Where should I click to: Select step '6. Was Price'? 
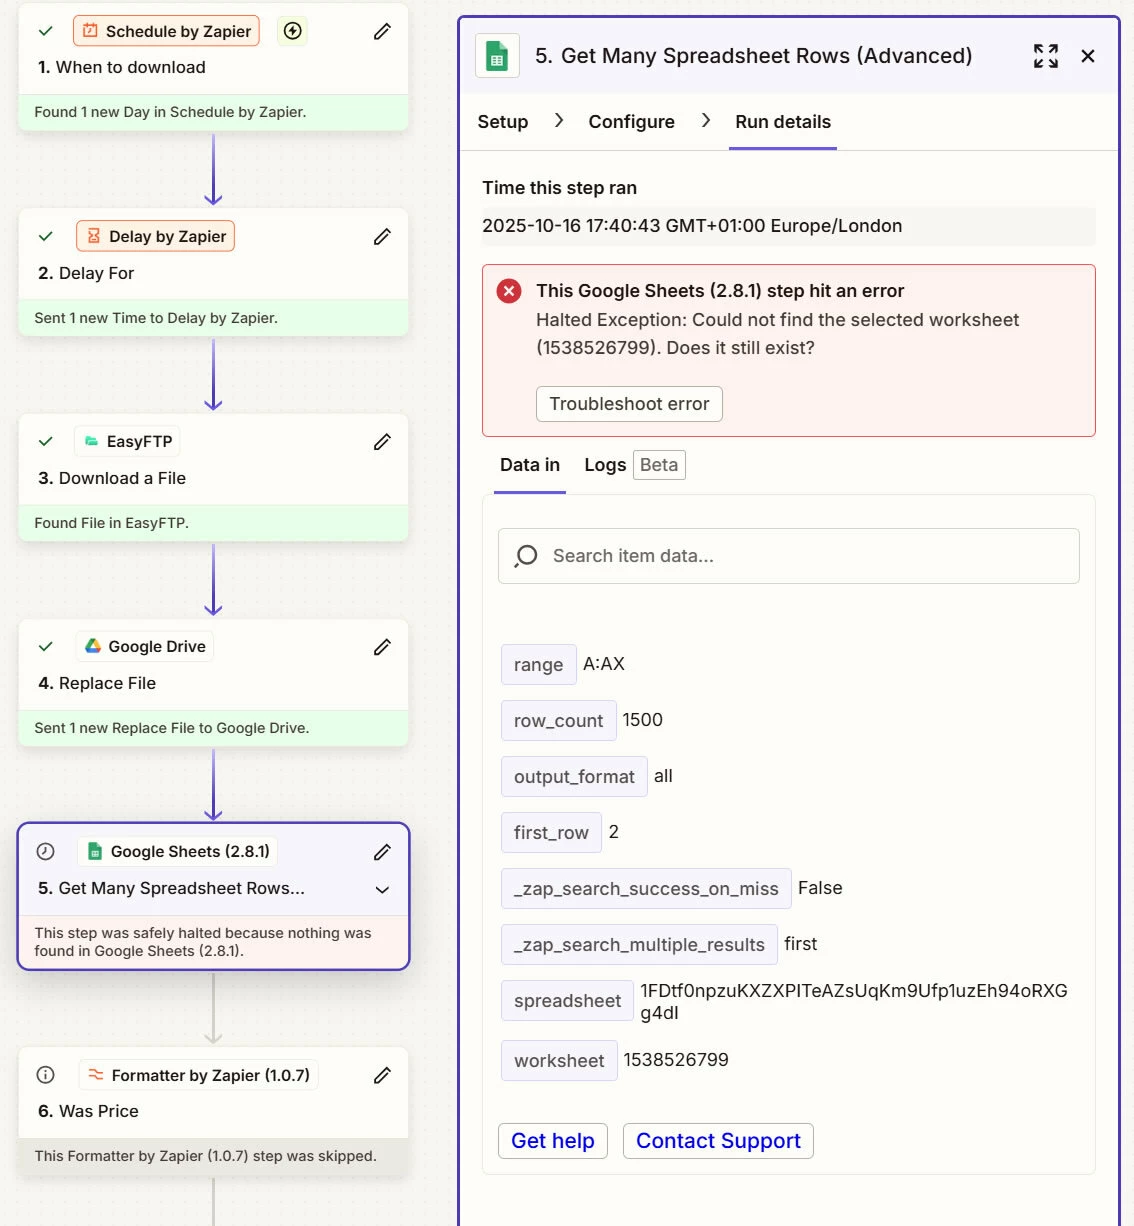pos(88,1111)
